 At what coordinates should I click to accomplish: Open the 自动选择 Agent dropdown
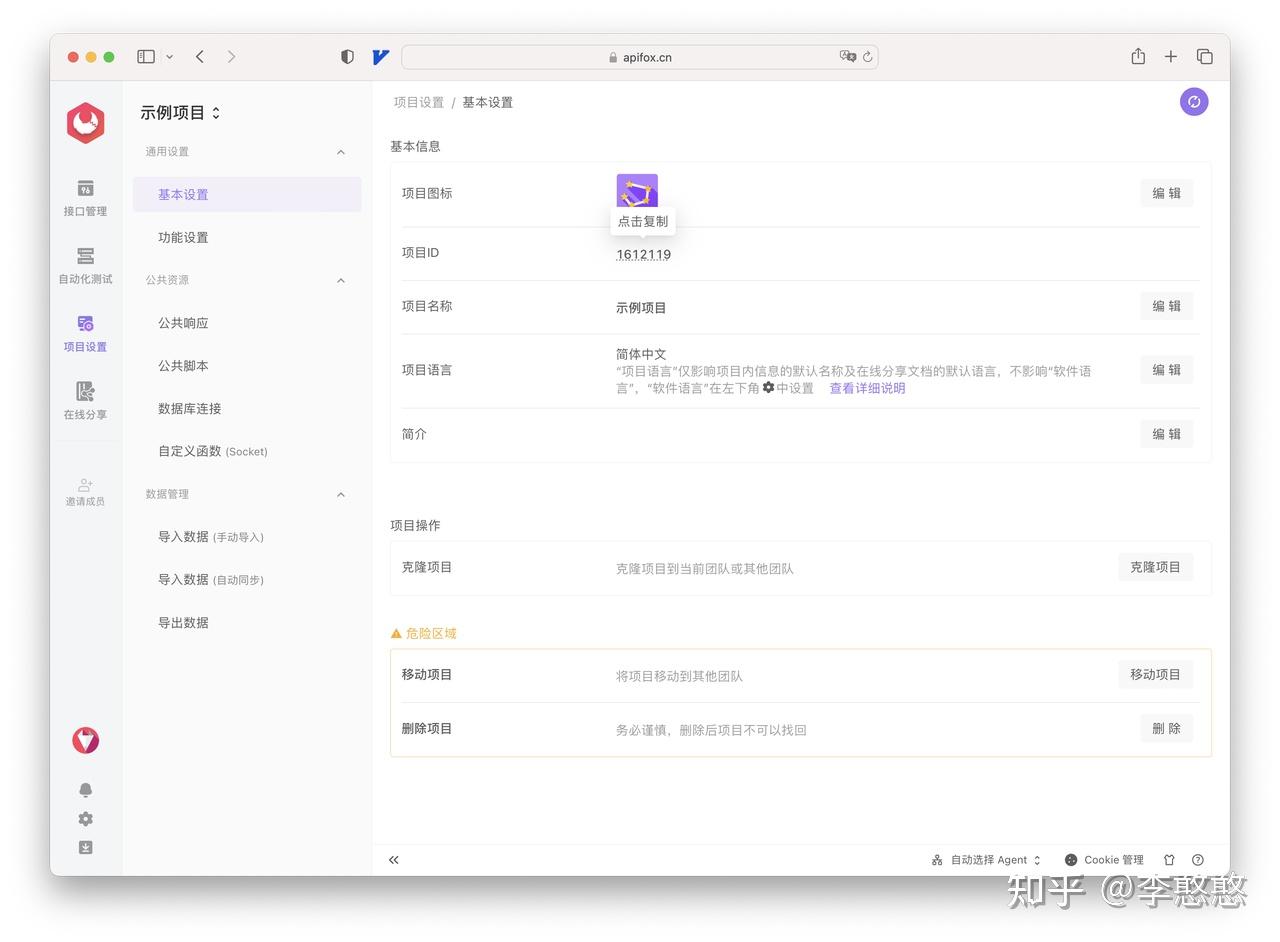(987, 859)
